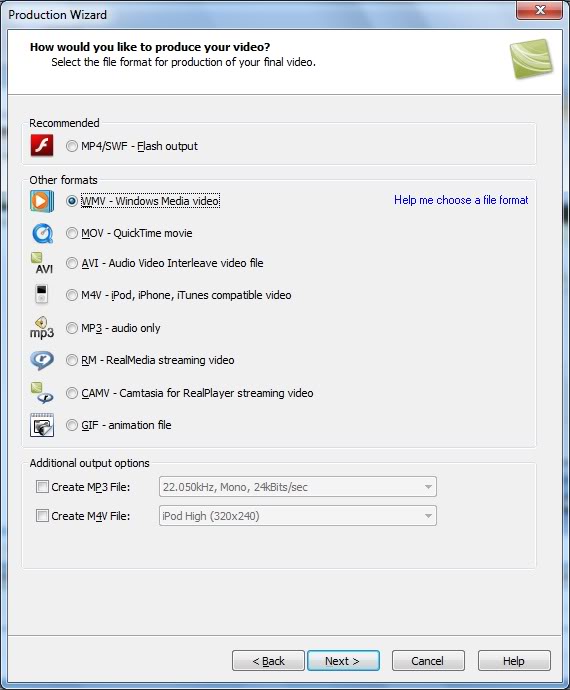Proceed with the Next button
The image size is (570, 690).
click(x=343, y=661)
